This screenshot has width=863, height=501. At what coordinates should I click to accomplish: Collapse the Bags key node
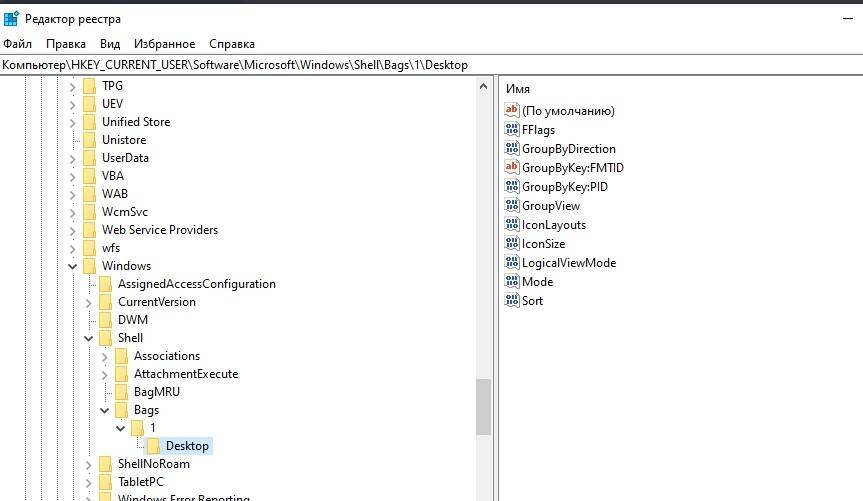click(x=105, y=410)
